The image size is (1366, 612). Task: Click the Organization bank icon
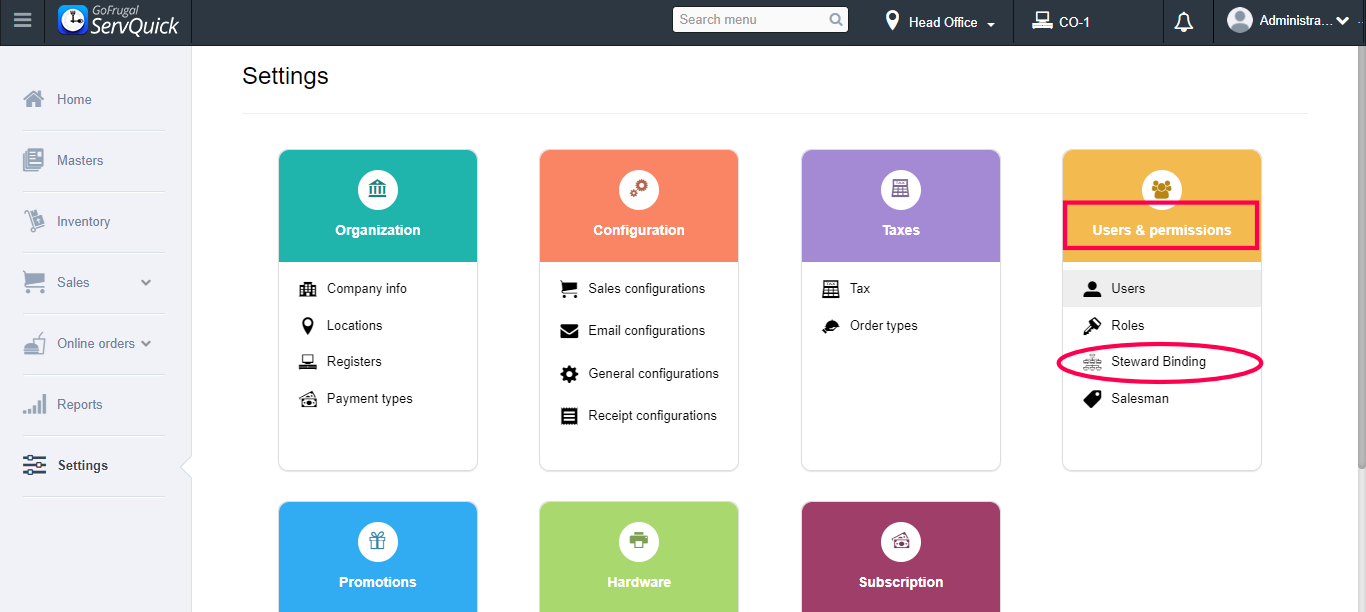(378, 189)
